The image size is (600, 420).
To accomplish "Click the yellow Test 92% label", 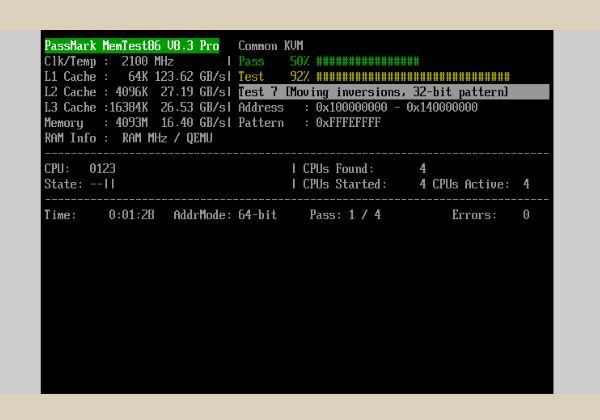I will pyautogui.click(x=274, y=77).
